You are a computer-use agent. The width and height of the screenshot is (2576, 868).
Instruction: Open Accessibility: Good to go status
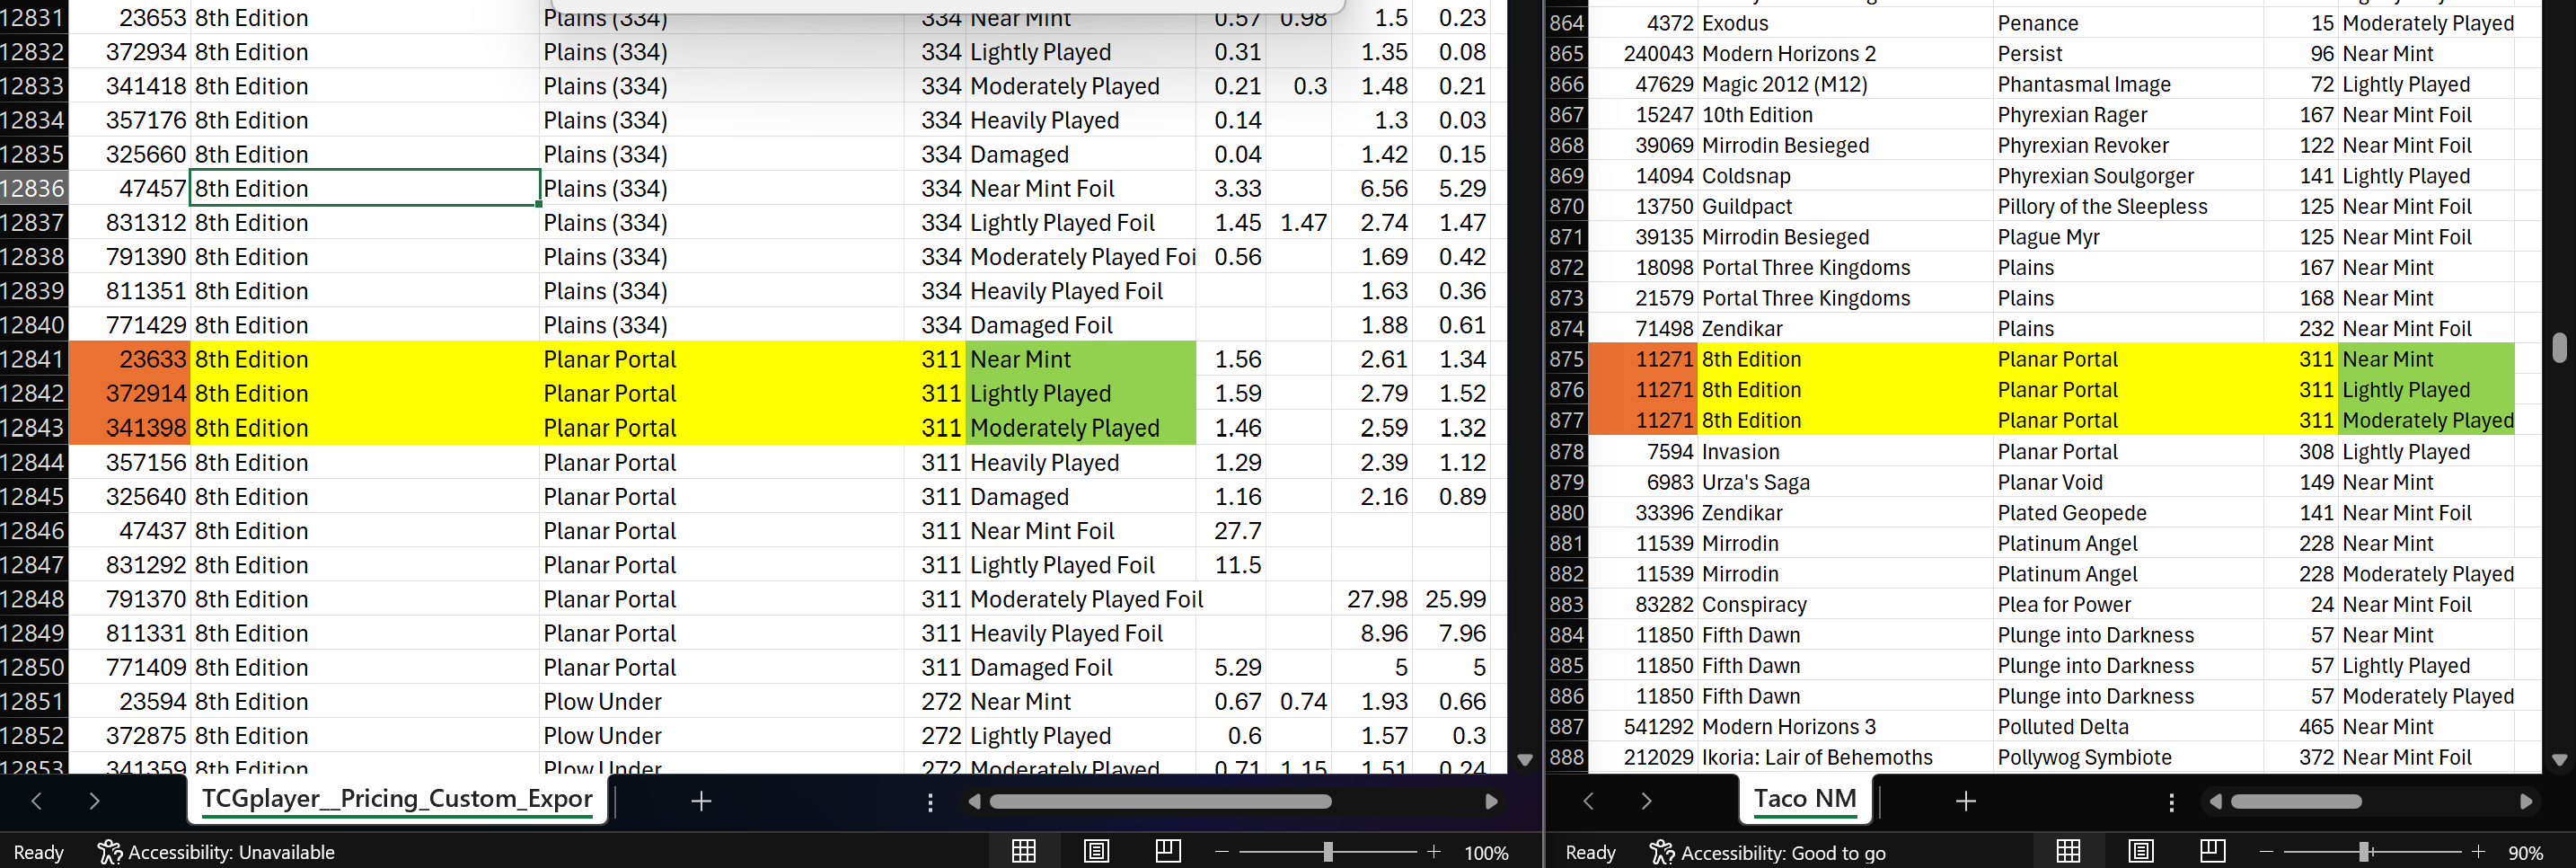click(x=1767, y=852)
